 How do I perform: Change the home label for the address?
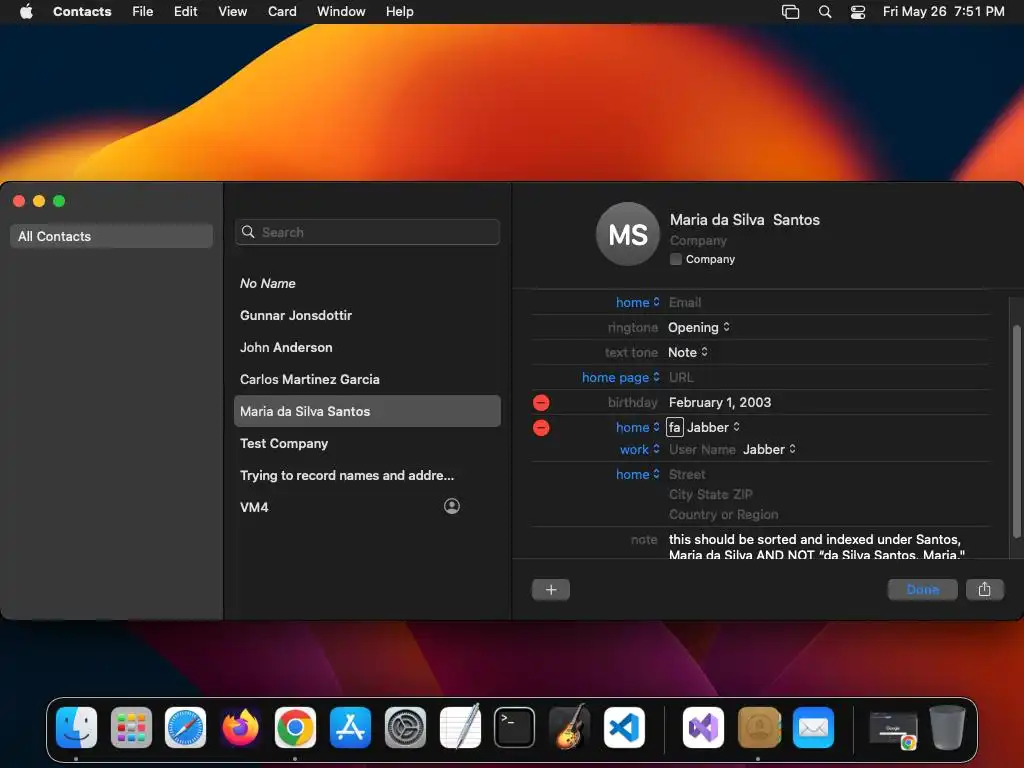637,474
